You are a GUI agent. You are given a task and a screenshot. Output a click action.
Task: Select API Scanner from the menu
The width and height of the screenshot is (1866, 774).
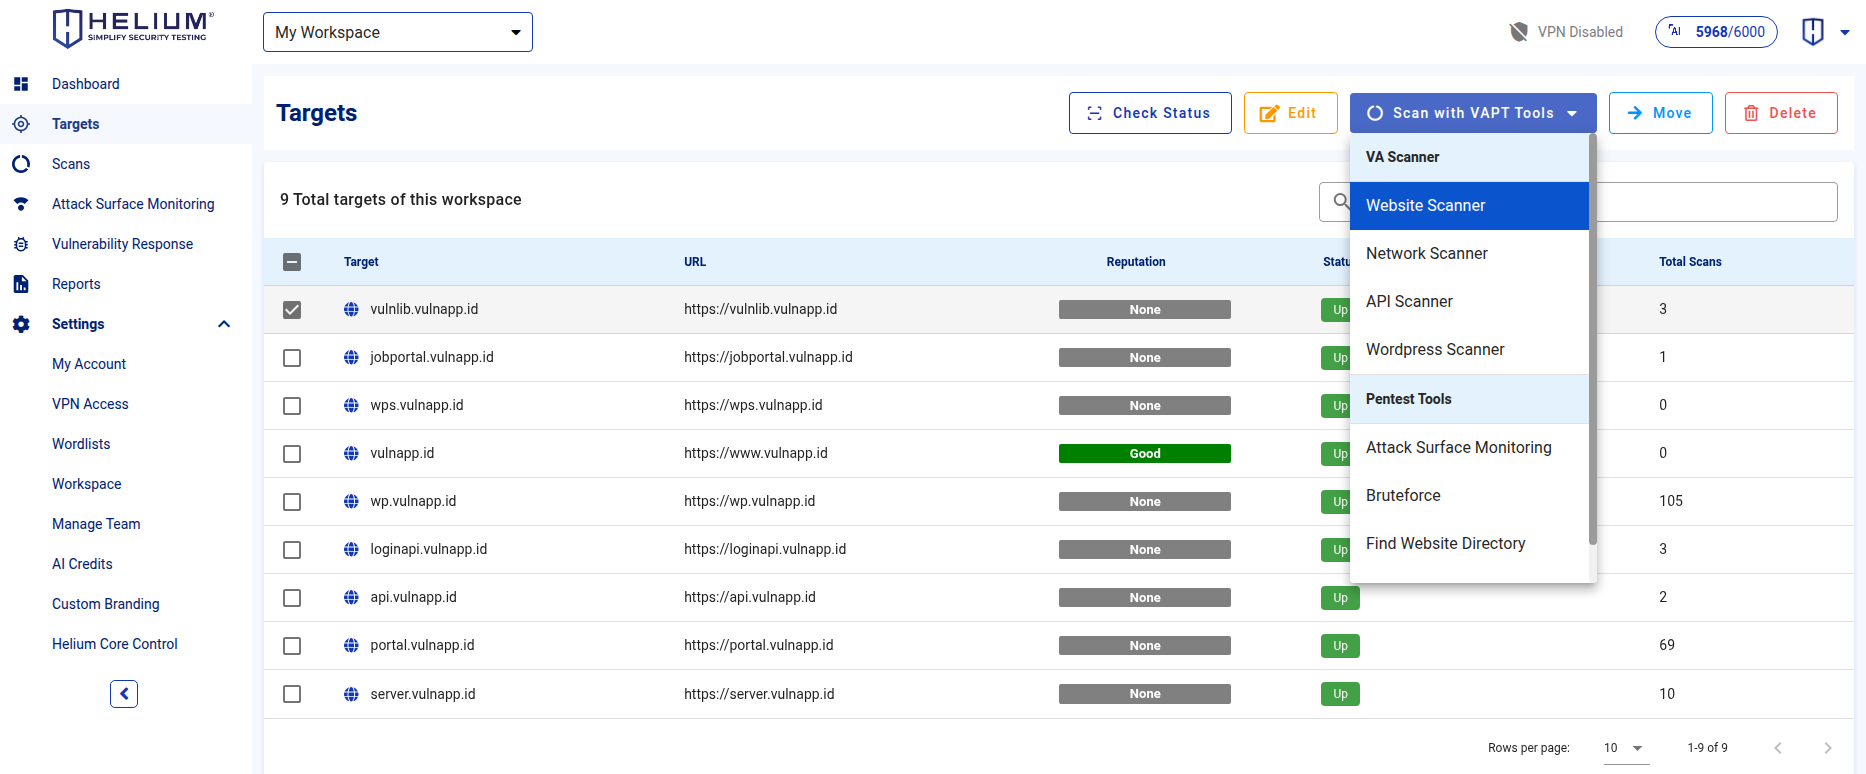(1469, 302)
